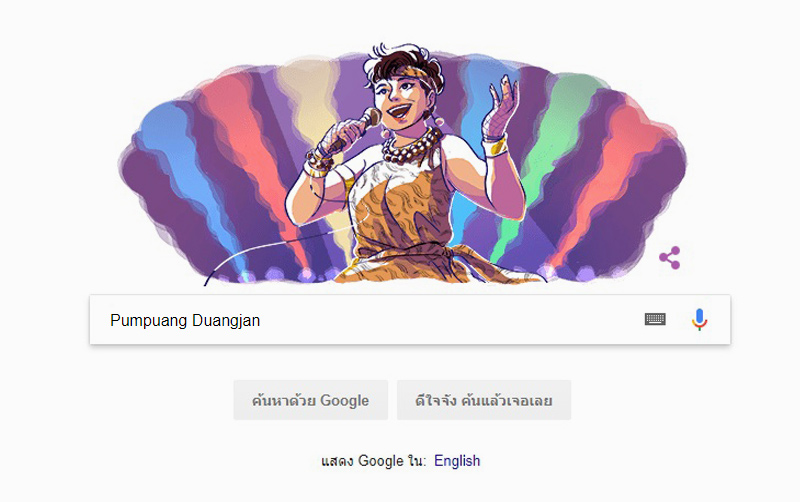Start voice search with the microphone icon

pos(699,319)
